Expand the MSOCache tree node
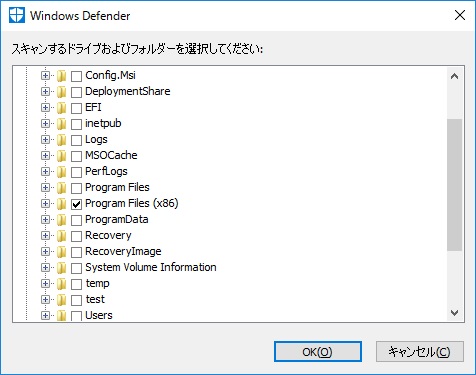476x375 pixels. click(x=45, y=155)
